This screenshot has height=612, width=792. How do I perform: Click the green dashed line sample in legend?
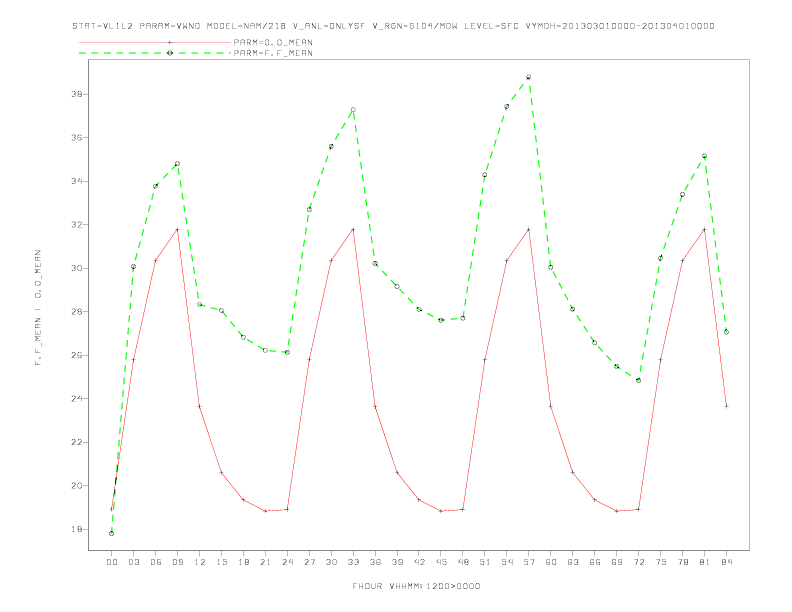155,53
